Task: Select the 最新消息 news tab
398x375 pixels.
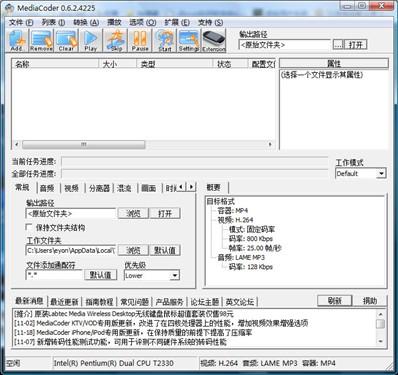Action: point(29,301)
